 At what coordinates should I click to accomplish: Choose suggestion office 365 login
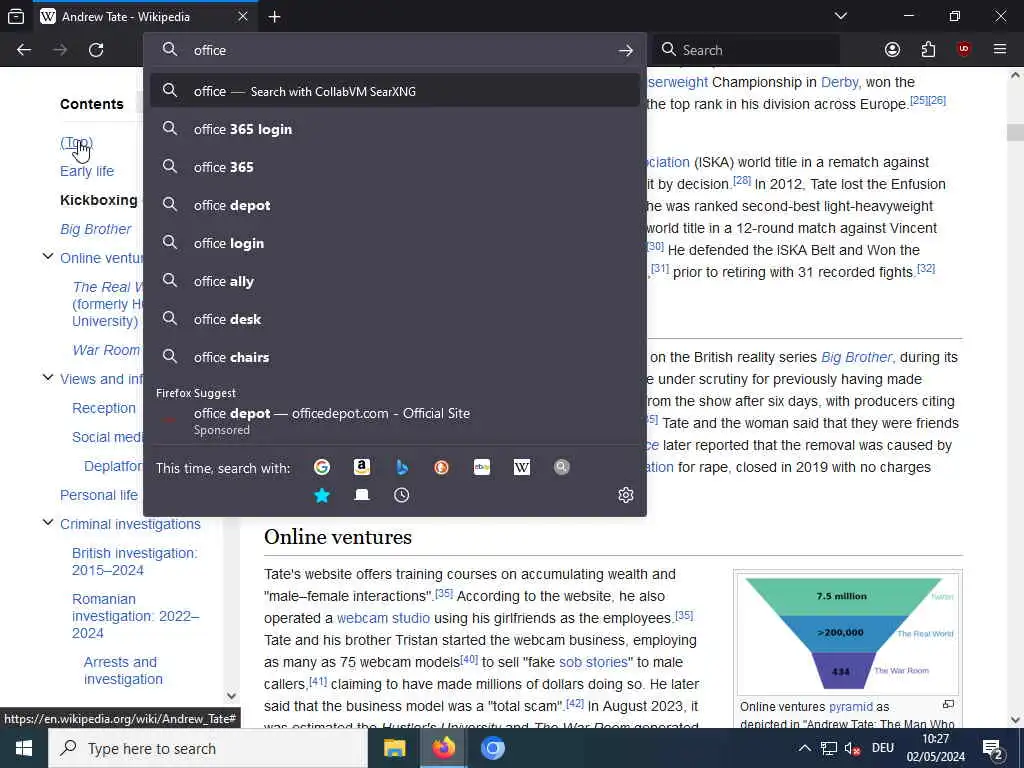394,129
